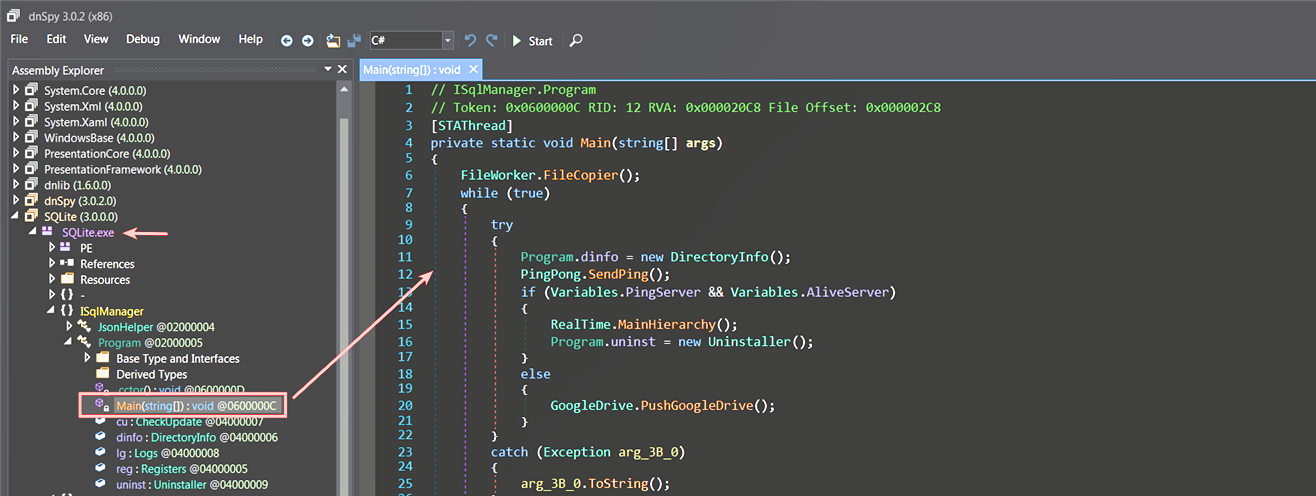Screen dimensions: 1316x496
Task: Click the Undo arrow in toolbar
Action: tap(470, 41)
